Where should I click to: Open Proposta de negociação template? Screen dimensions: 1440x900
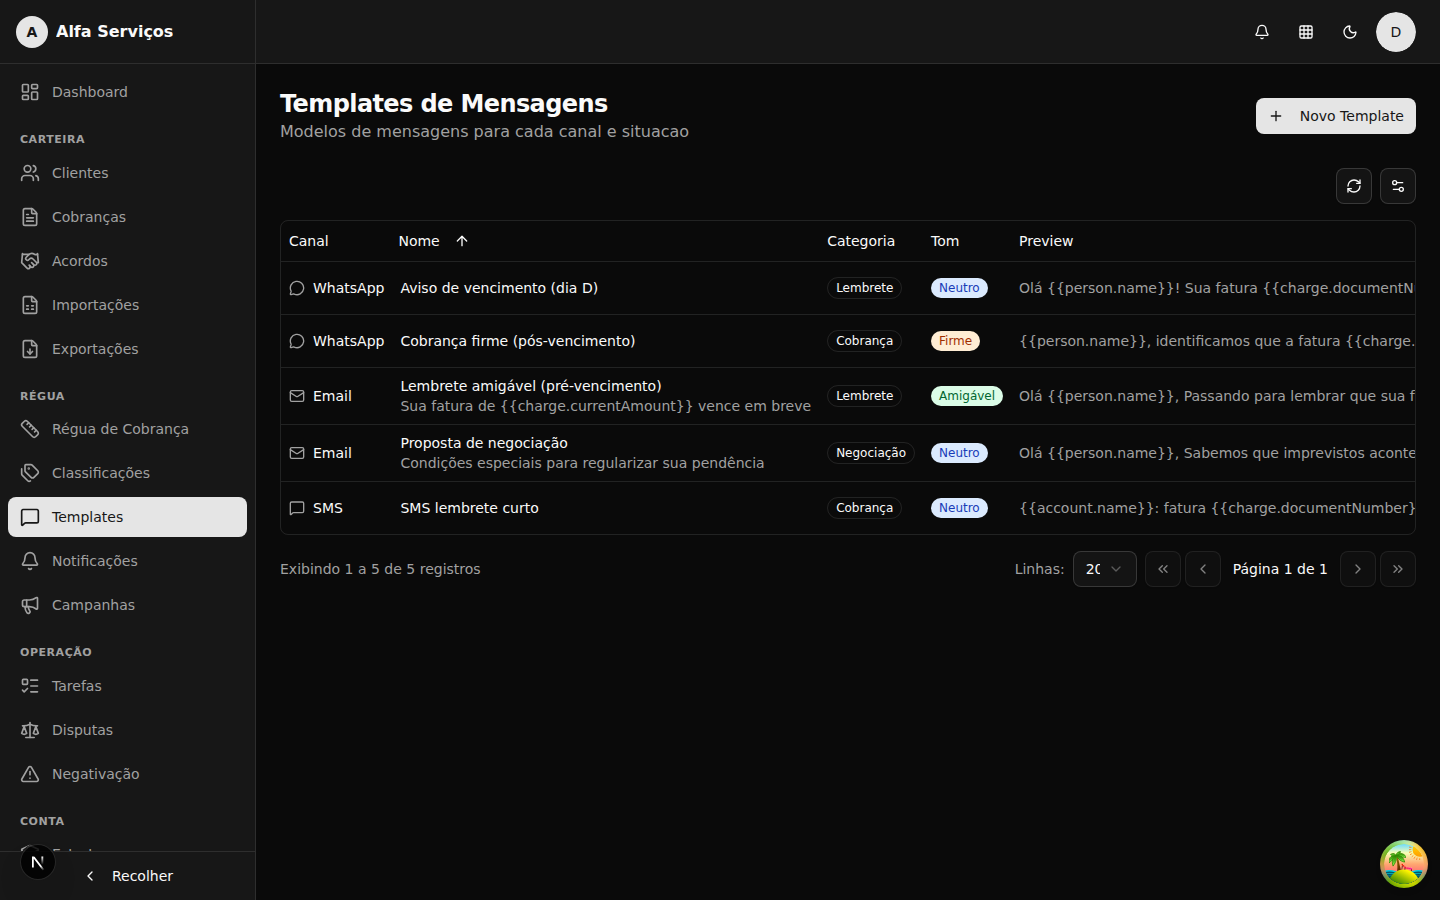[x=484, y=443]
